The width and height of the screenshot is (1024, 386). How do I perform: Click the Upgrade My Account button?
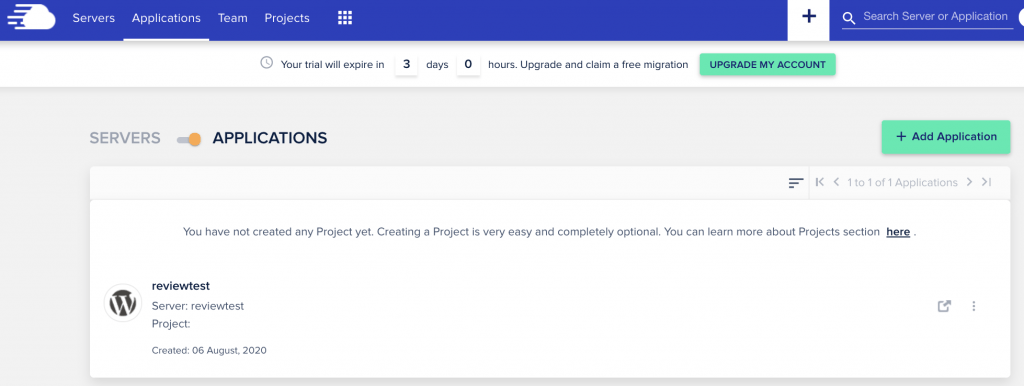click(767, 65)
